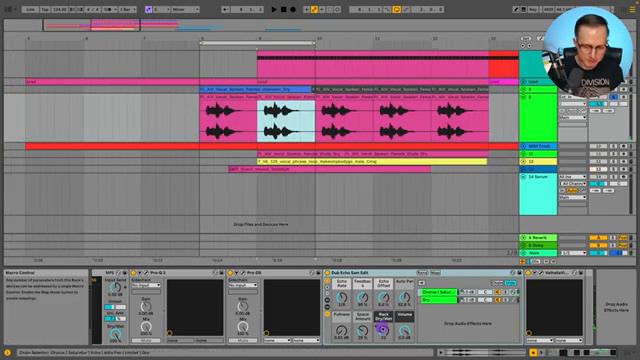Select the tempo field 124.00
Image resolution: width=640 pixels, height=360 pixels.
[60, 9]
